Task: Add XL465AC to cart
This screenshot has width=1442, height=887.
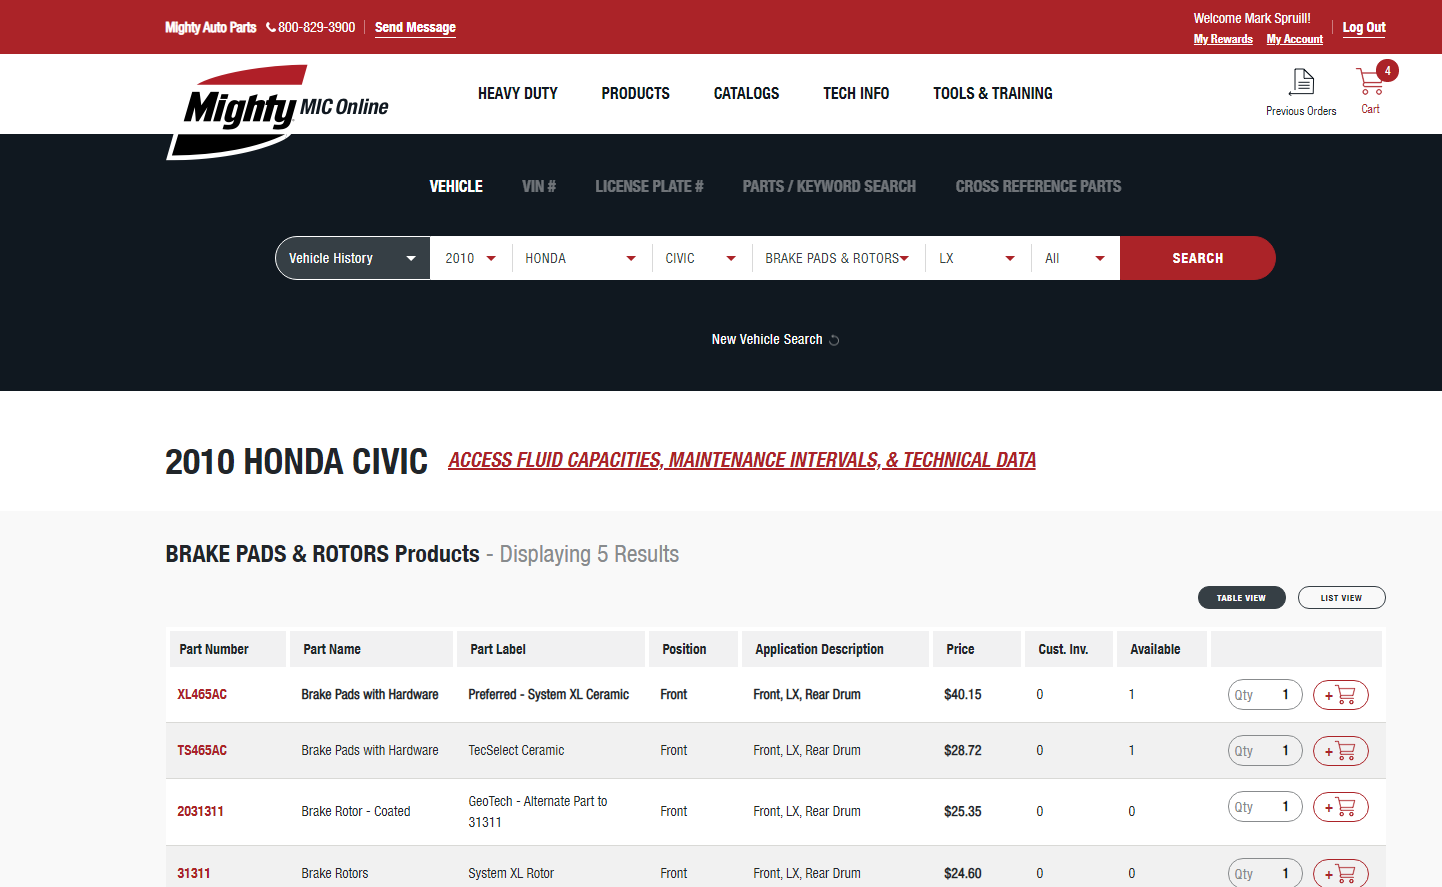Action: coord(1340,695)
